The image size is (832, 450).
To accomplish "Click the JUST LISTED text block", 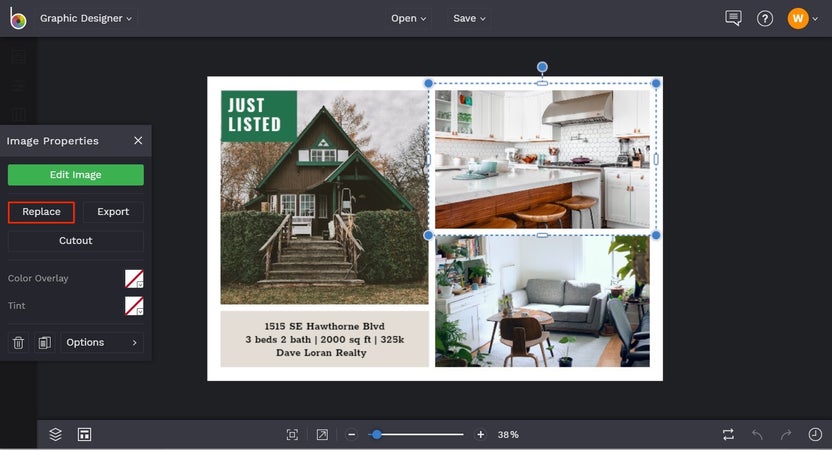I will (x=258, y=116).
